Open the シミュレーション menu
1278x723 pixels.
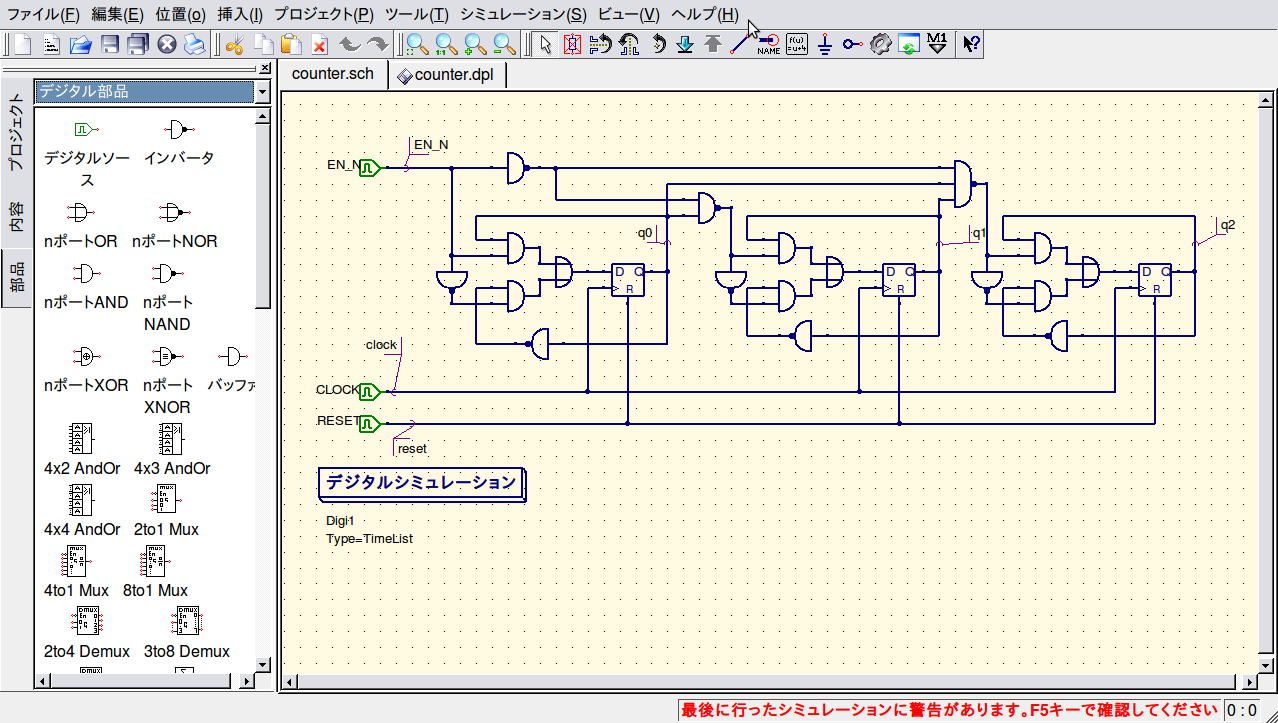tap(523, 14)
